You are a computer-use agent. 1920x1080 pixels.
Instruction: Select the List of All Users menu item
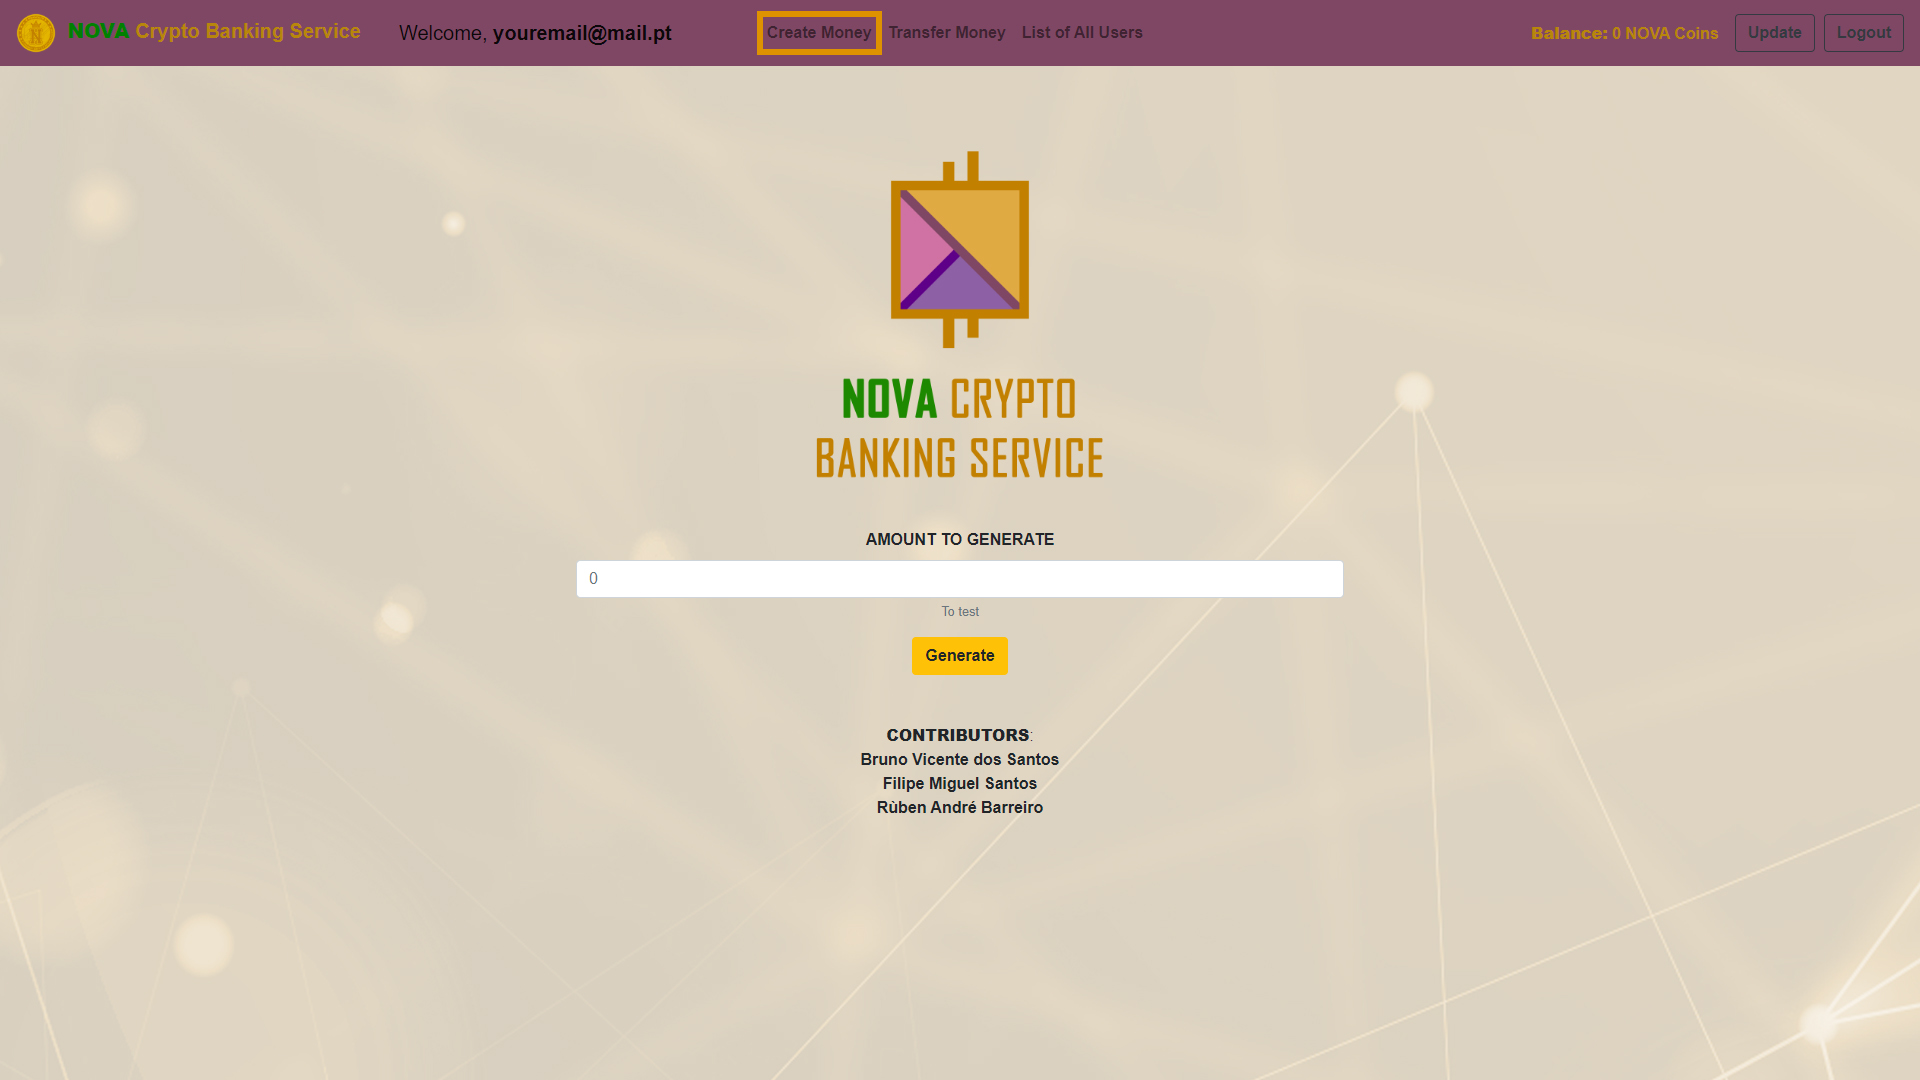pos(1081,32)
